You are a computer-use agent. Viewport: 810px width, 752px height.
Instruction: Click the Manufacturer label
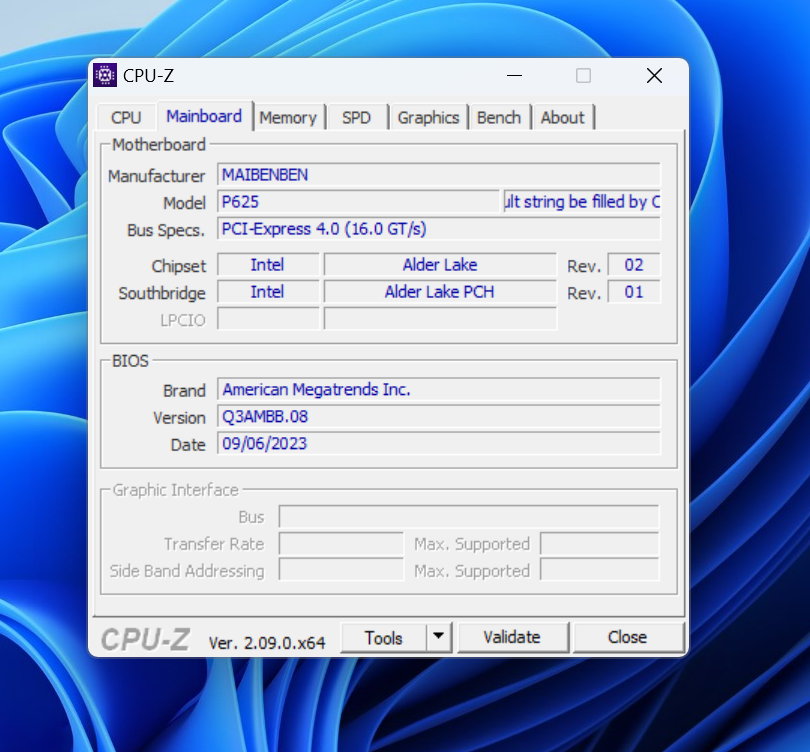157,176
